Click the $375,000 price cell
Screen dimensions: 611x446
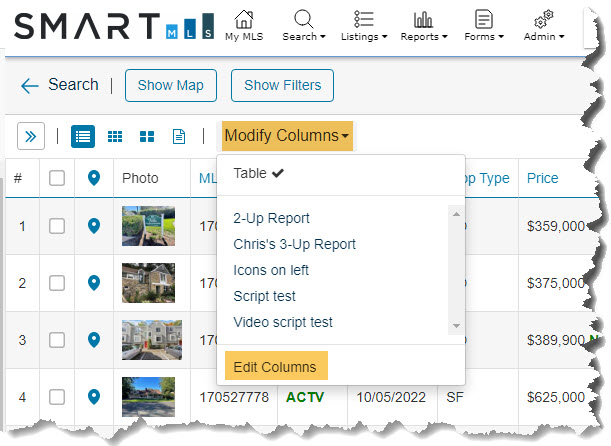(x=556, y=283)
